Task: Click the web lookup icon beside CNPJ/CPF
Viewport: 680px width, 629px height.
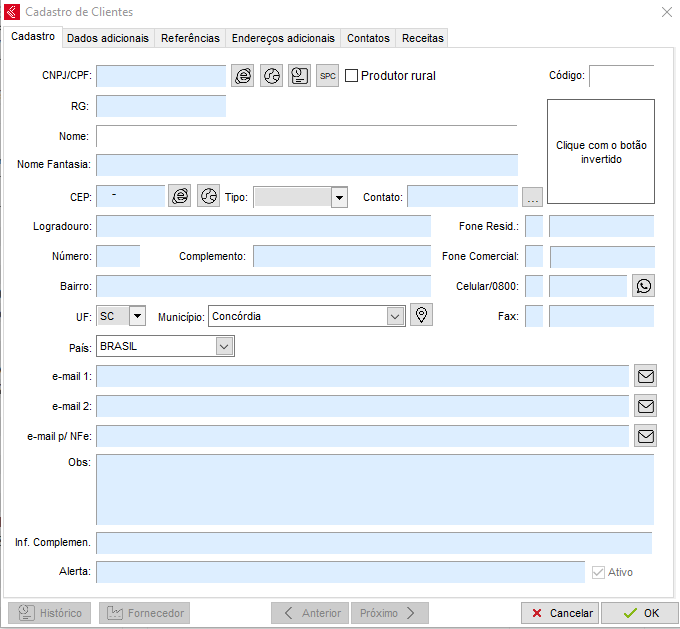Action: pos(243,76)
